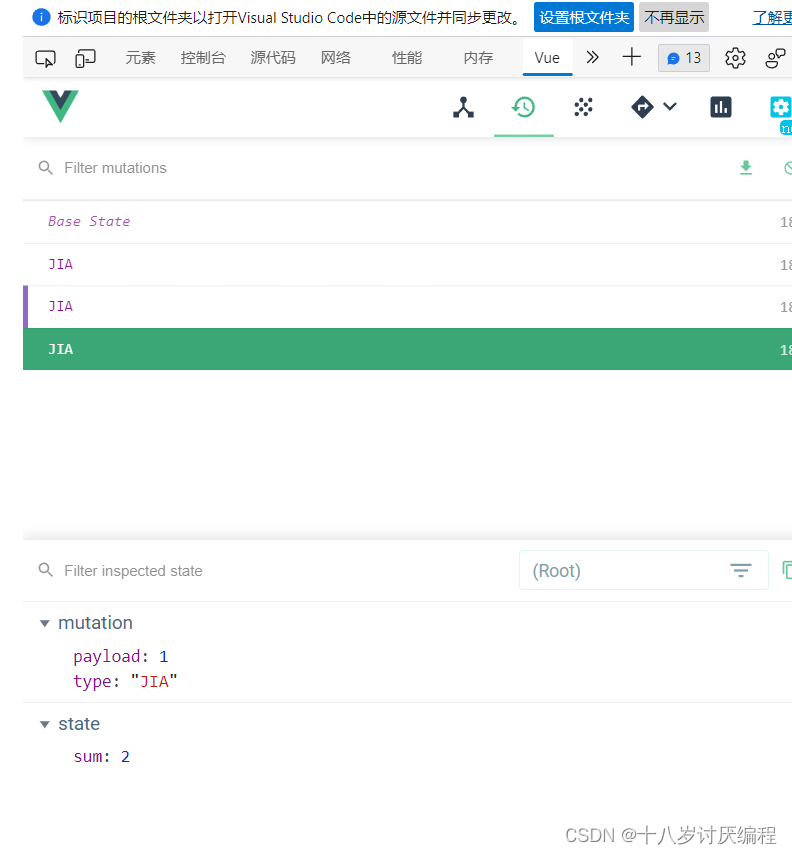Open the (Root) module dropdown
The width and height of the screenshot is (792, 855).
click(644, 570)
